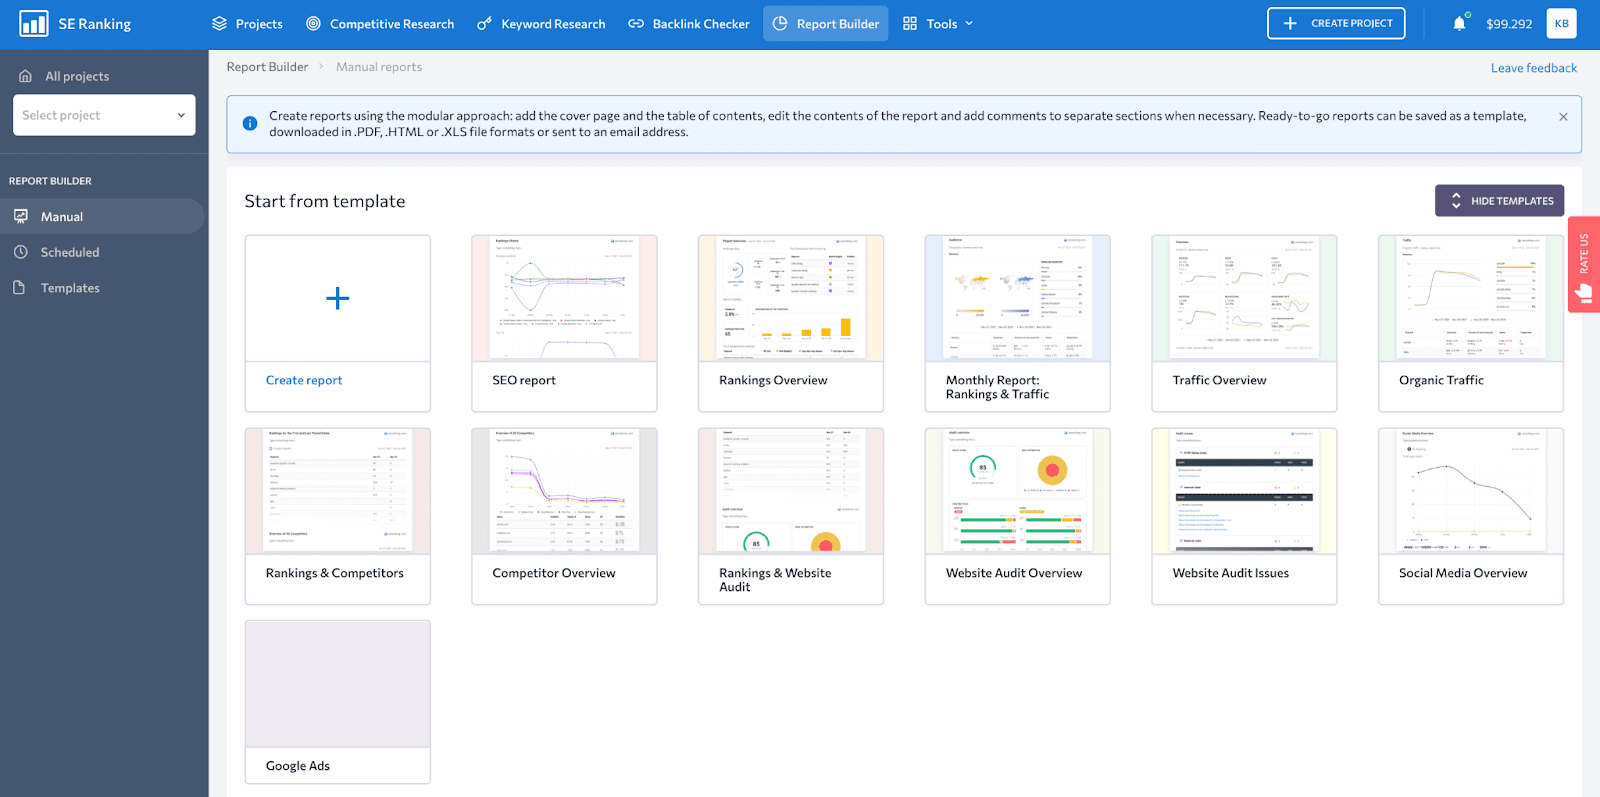Select the Report Builder tab
The width and height of the screenshot is (1600, 797).
[x=826, y=24]
